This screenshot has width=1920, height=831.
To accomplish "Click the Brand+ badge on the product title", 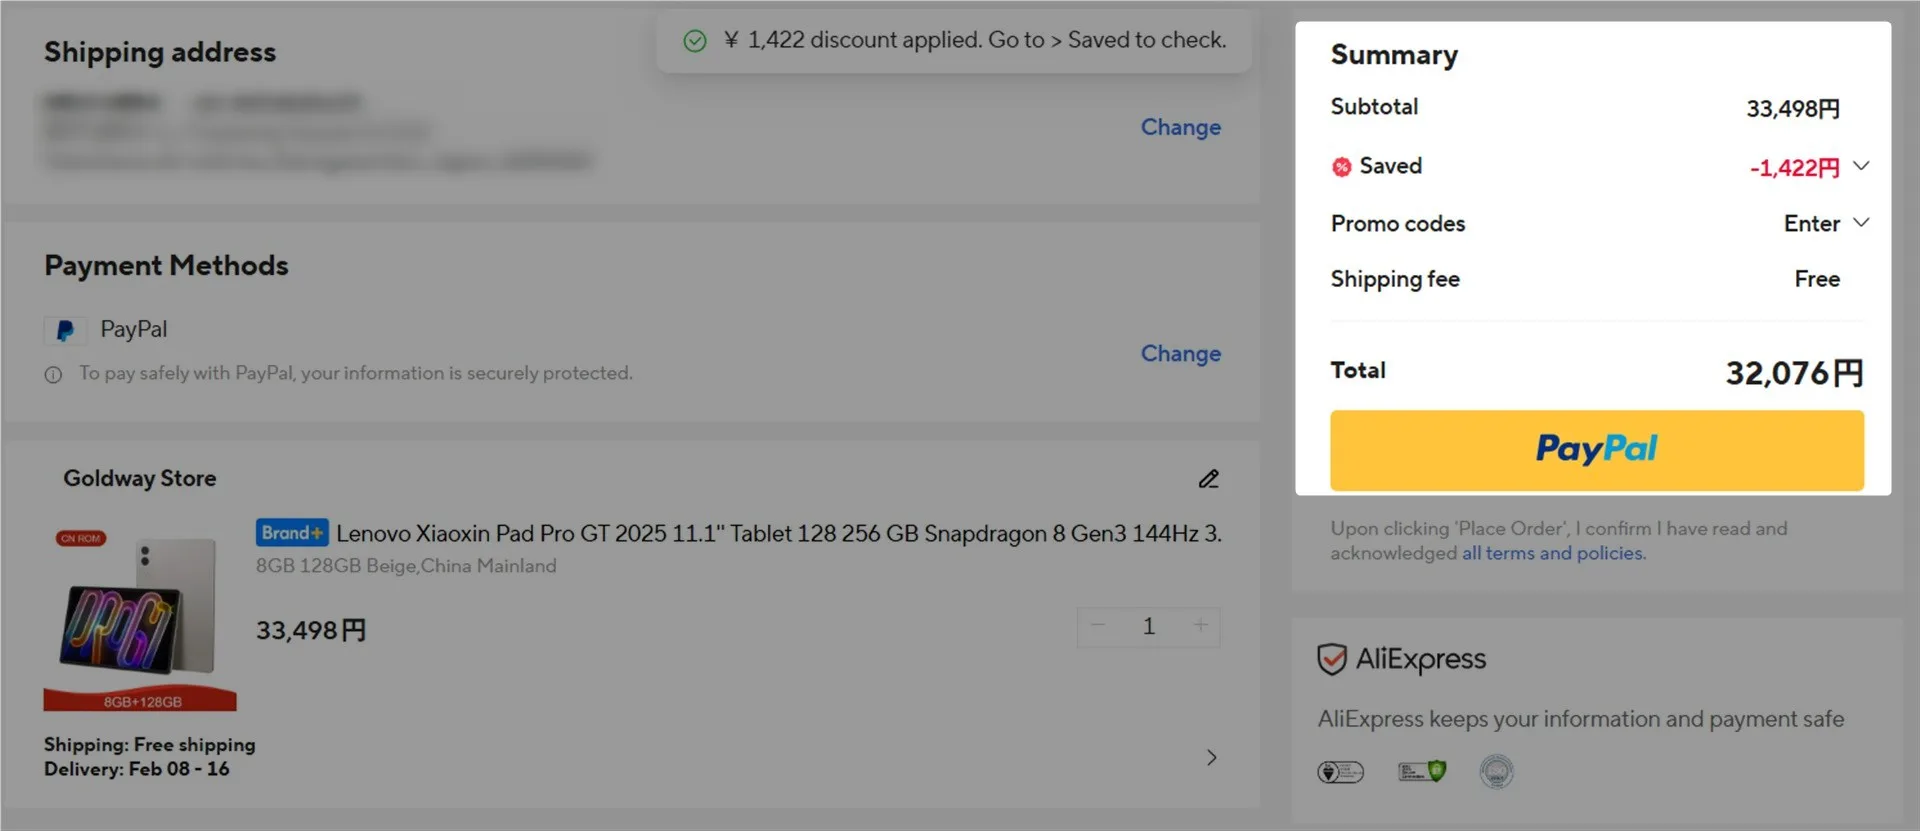I will (x=291, y=533).
